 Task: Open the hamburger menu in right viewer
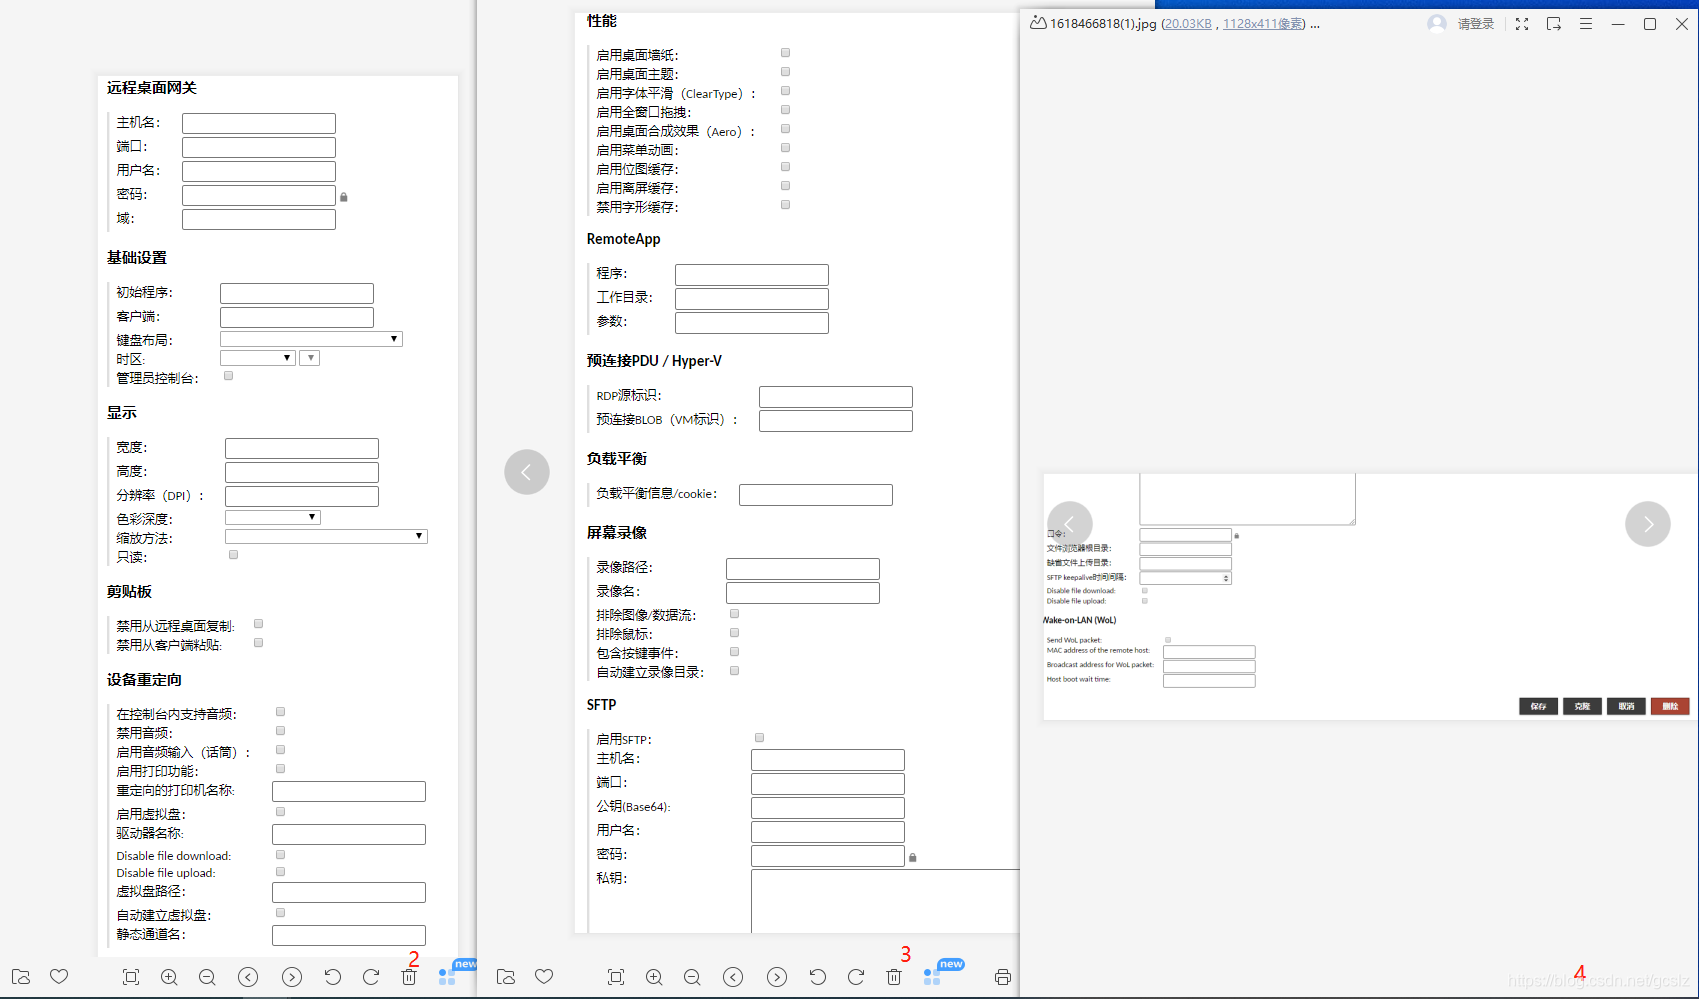(1586, 24)
